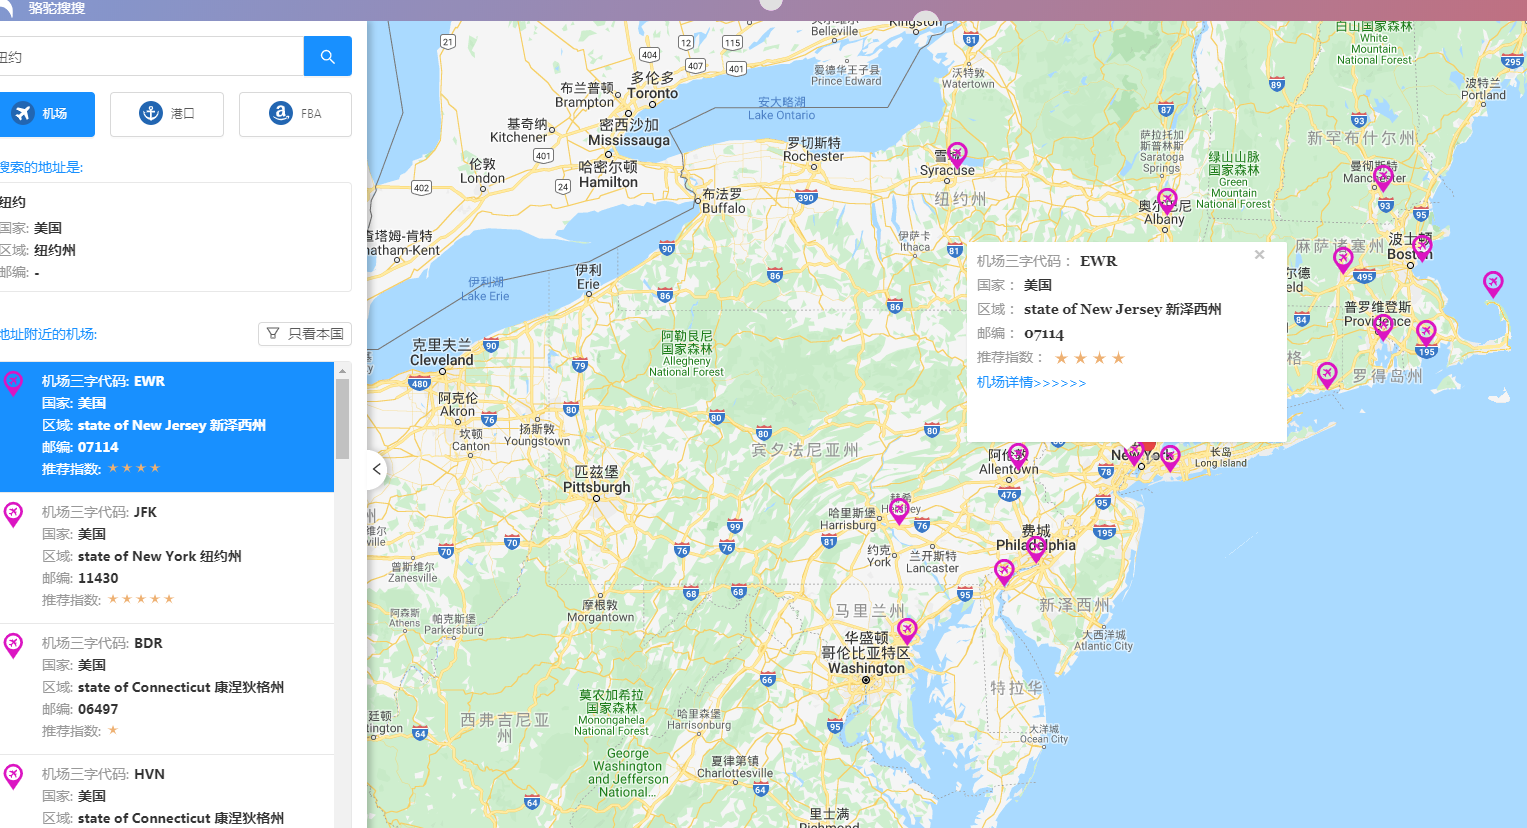
Task: Open the 机场详情 details link for EWR
Action: (1030, 382)
